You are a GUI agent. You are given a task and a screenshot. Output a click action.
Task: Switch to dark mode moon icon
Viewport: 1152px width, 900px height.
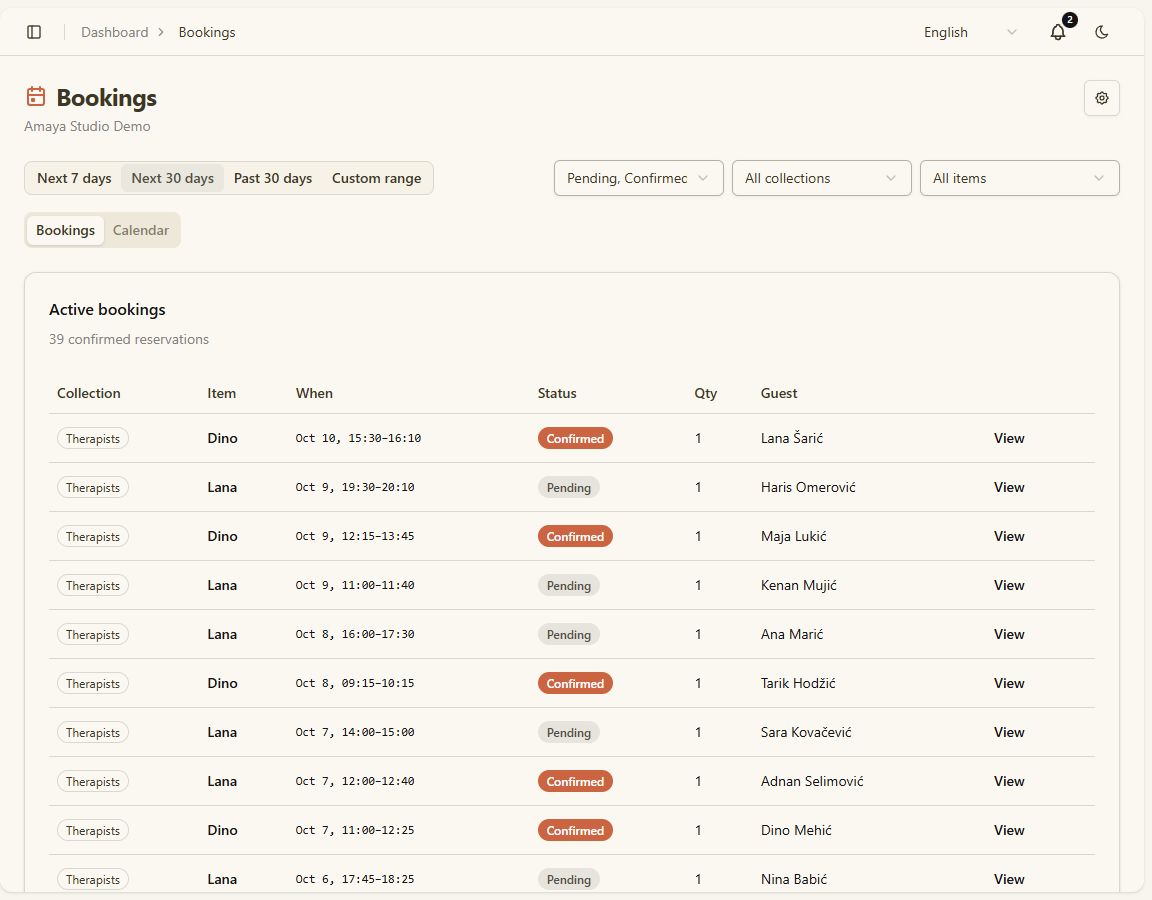[1101, 32]
